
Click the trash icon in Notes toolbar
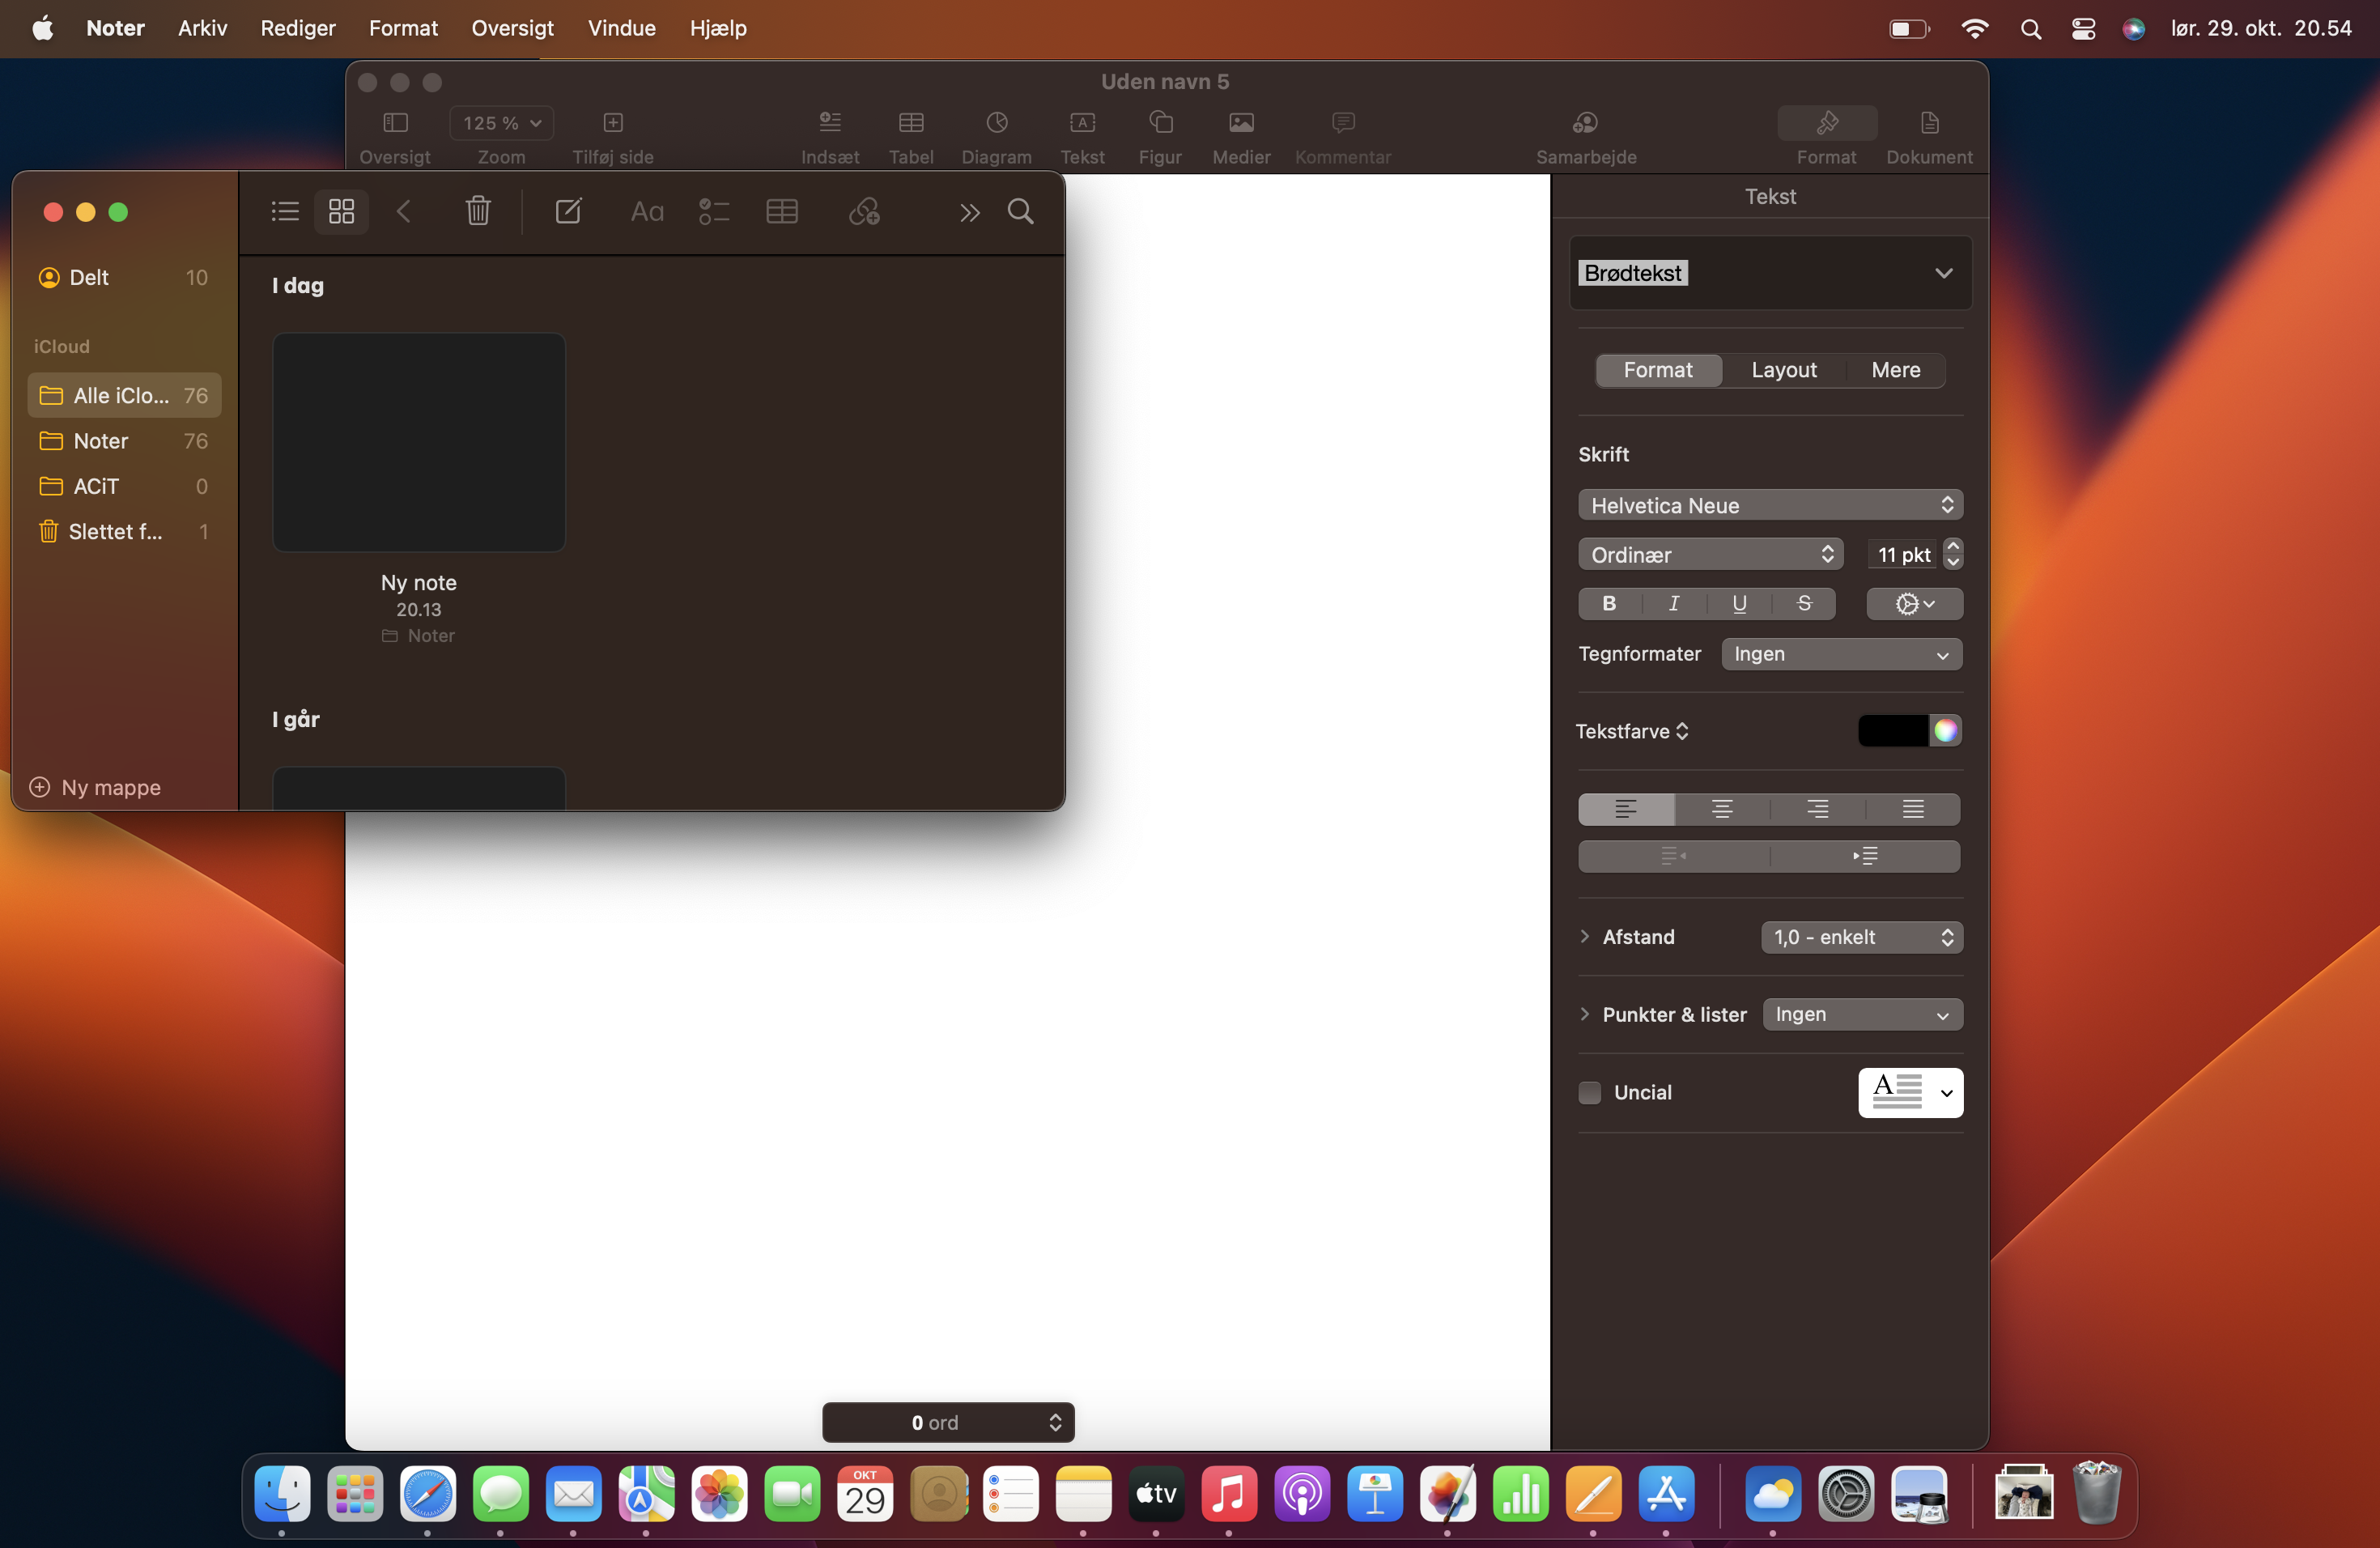click(x=478, y=211)
